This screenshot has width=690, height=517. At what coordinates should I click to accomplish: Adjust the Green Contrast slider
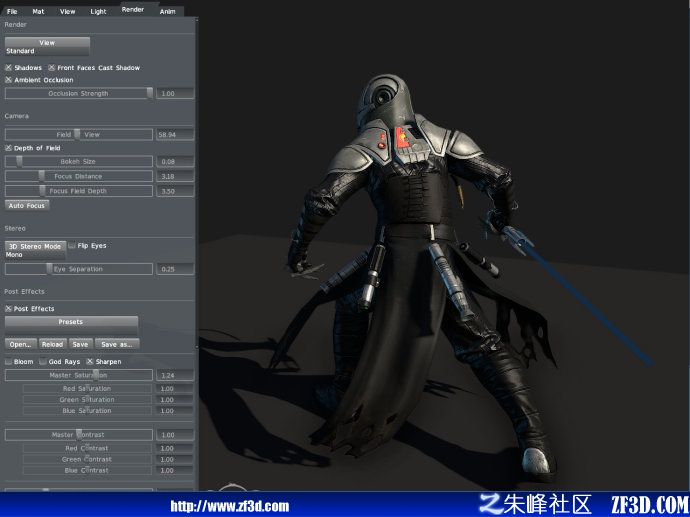[87, 459]
